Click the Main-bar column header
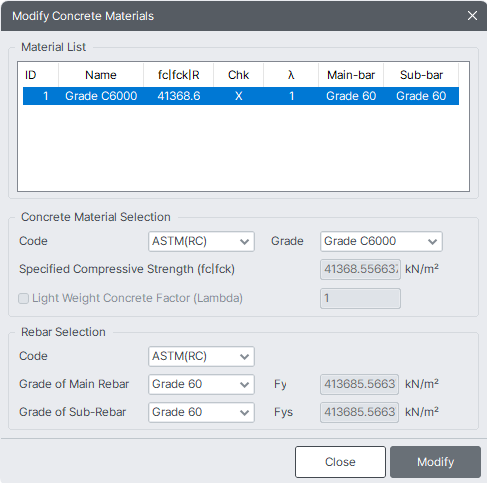 tap(351, 75)
